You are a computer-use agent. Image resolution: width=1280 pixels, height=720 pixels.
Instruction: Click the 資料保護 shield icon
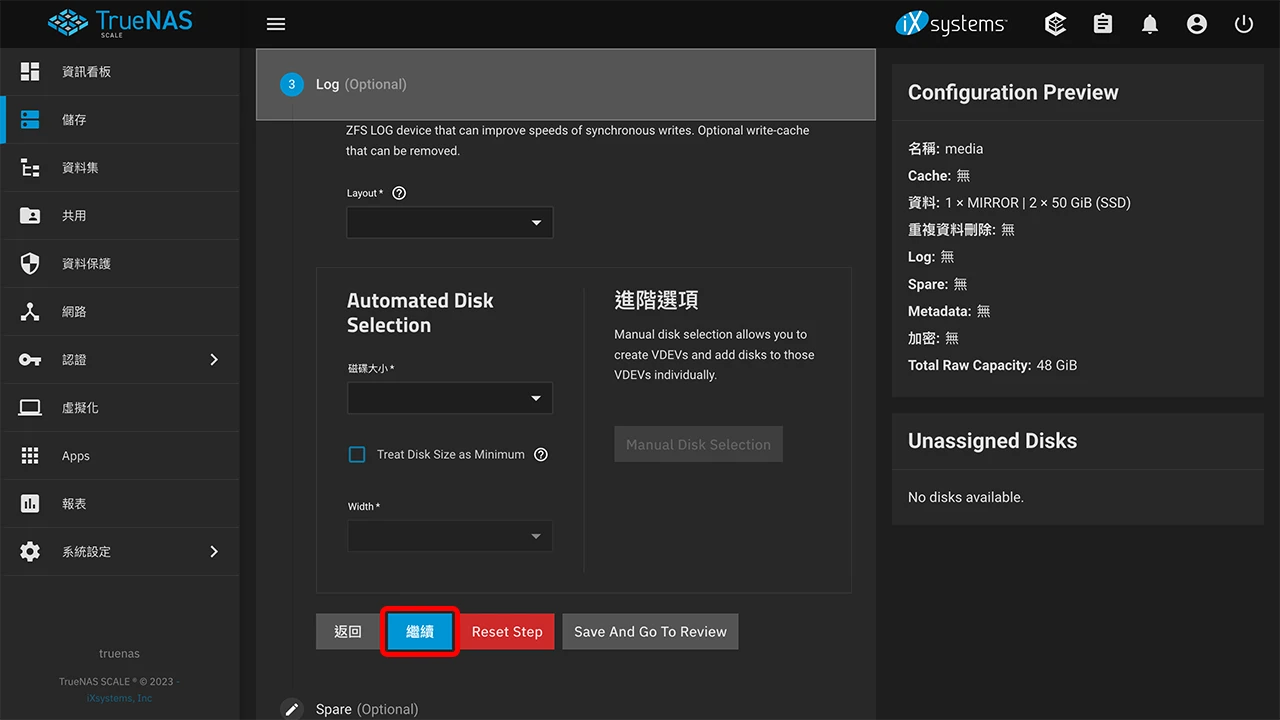point(29,263)
